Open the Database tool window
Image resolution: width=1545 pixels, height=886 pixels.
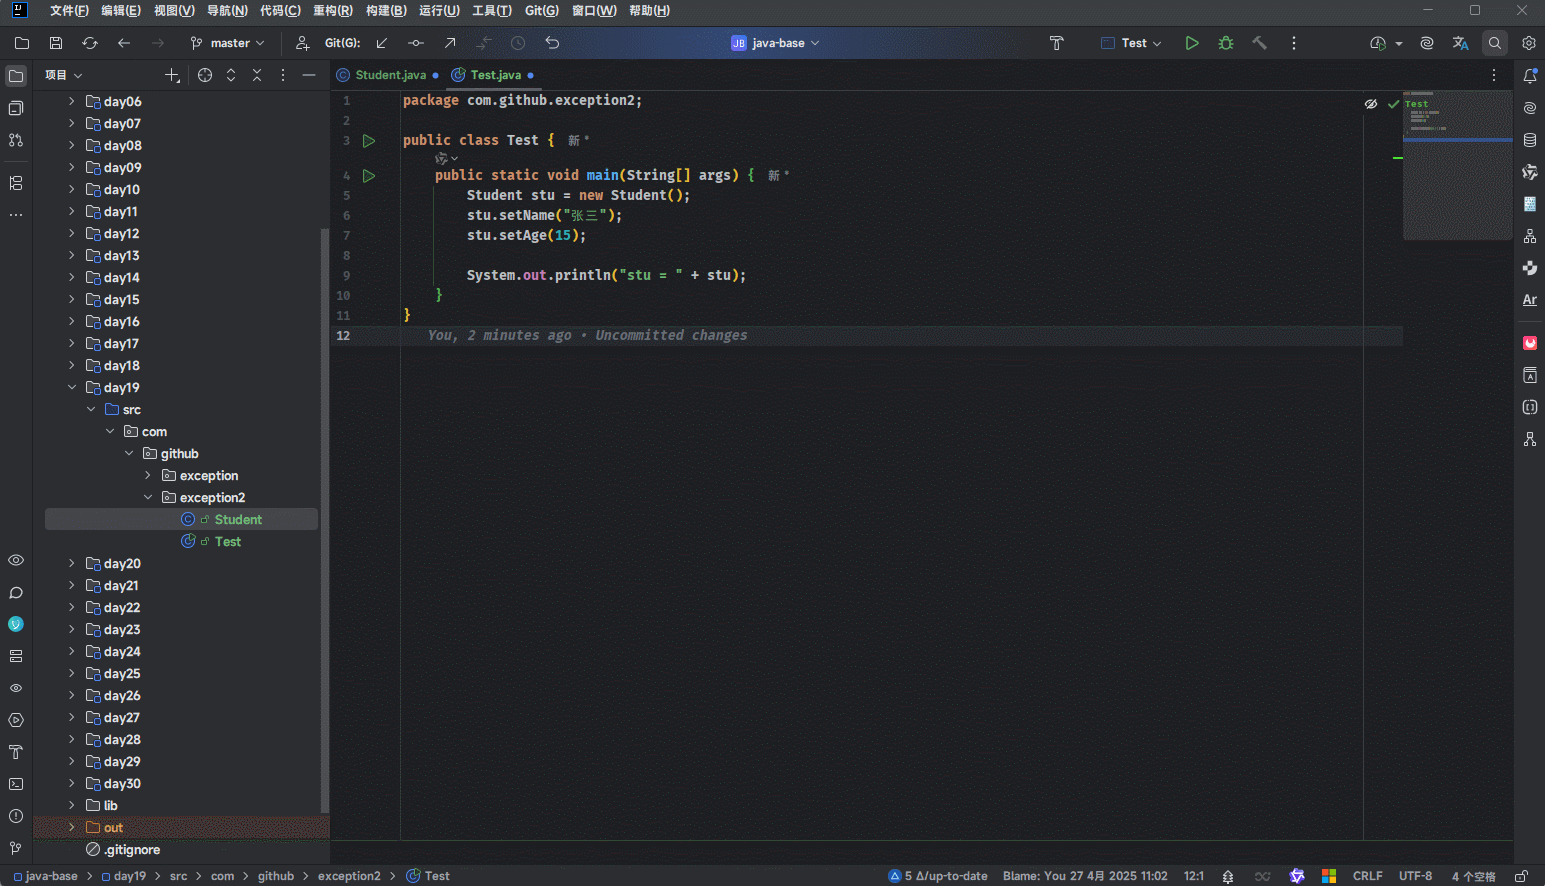coord(1530,140)
